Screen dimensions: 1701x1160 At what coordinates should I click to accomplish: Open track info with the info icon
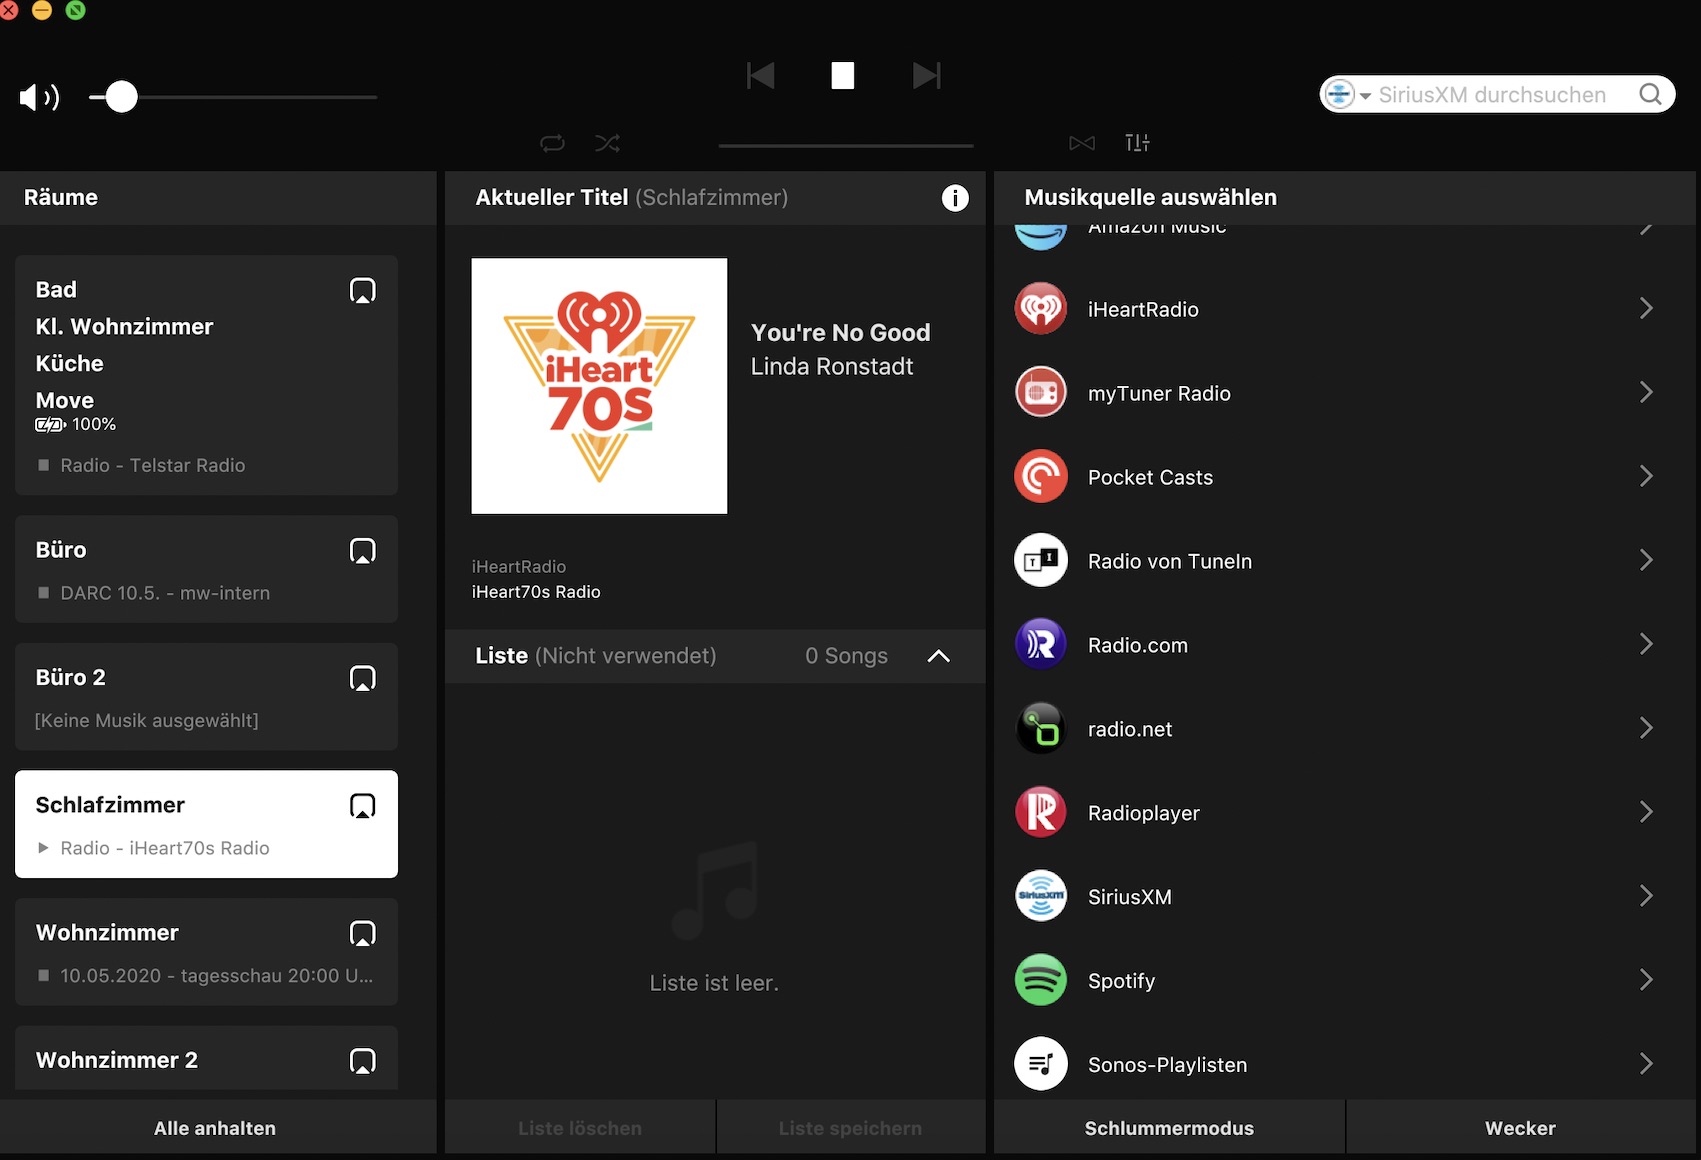click(x=955, y=198)
